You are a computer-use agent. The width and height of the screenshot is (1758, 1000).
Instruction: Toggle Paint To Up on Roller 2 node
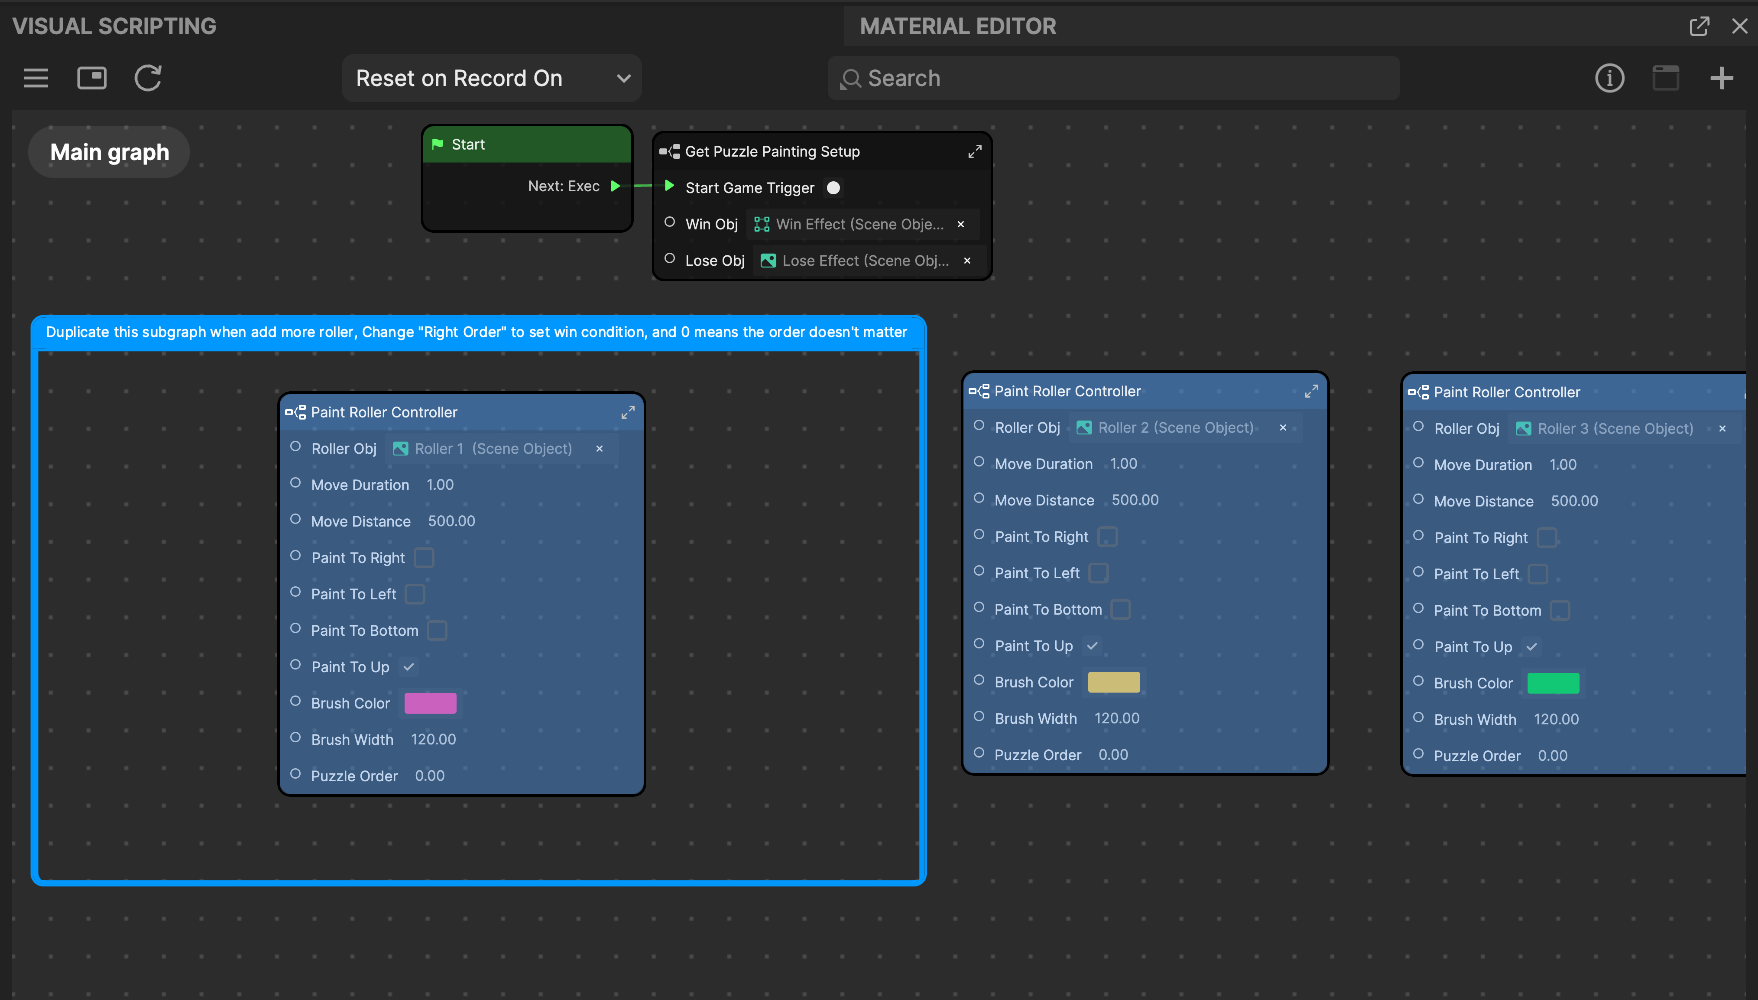pos(1092,646)
